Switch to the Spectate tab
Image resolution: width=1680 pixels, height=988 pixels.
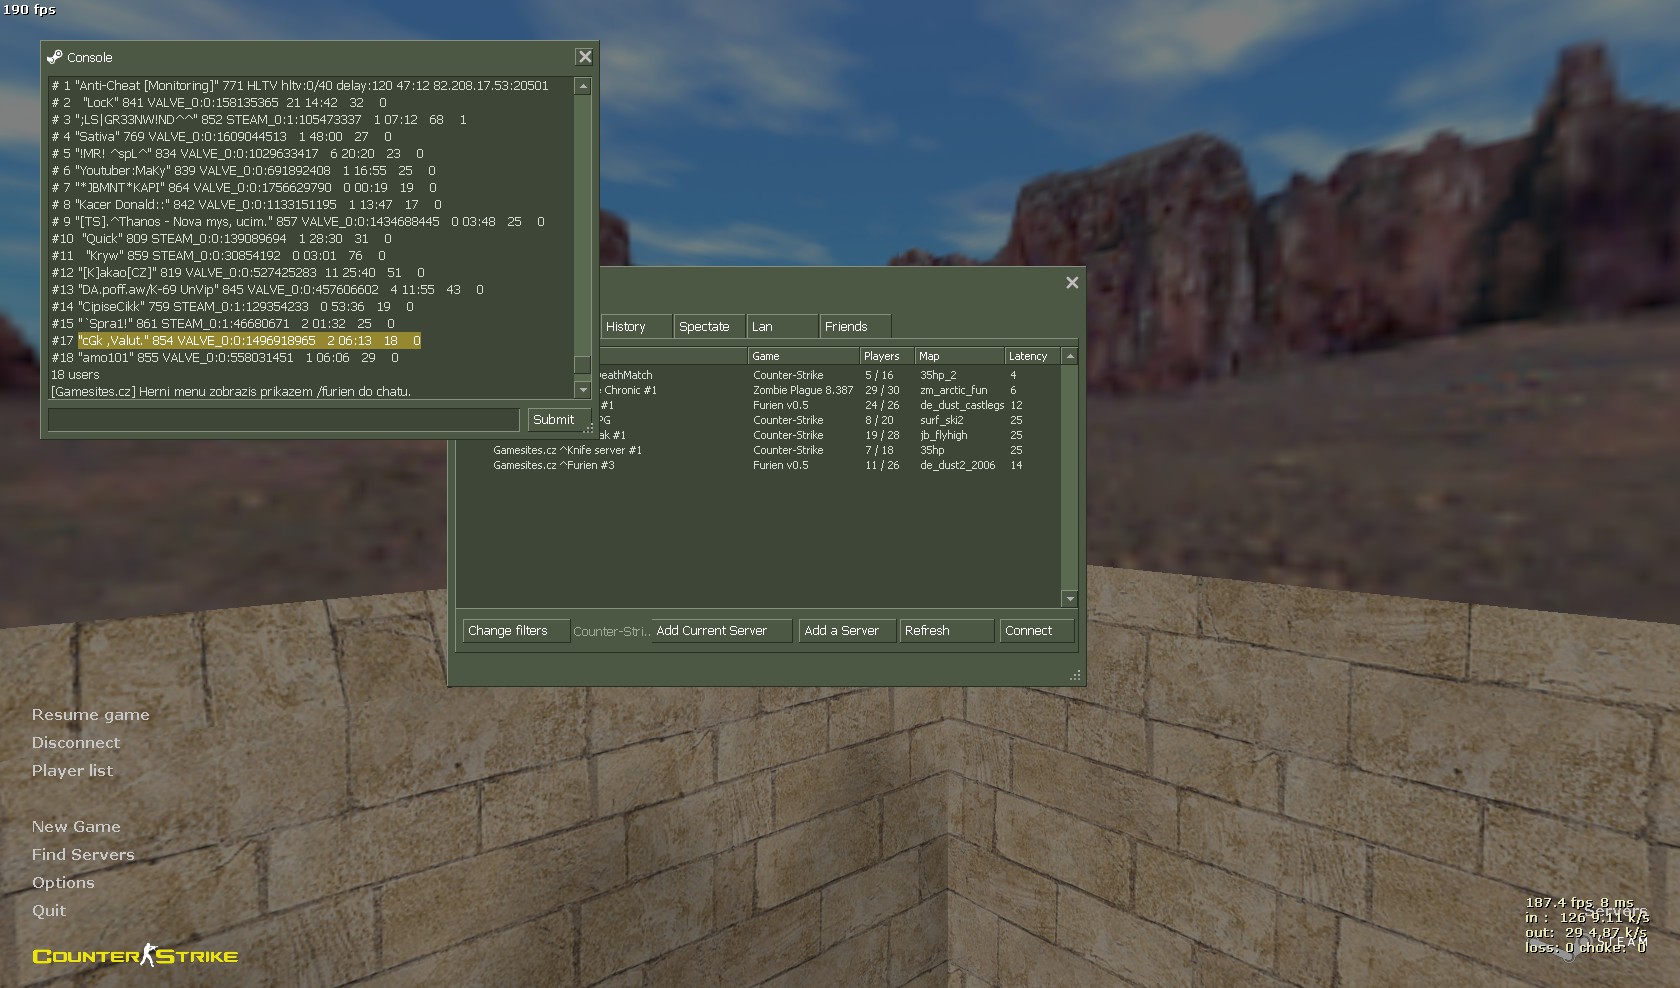point(705,327)
